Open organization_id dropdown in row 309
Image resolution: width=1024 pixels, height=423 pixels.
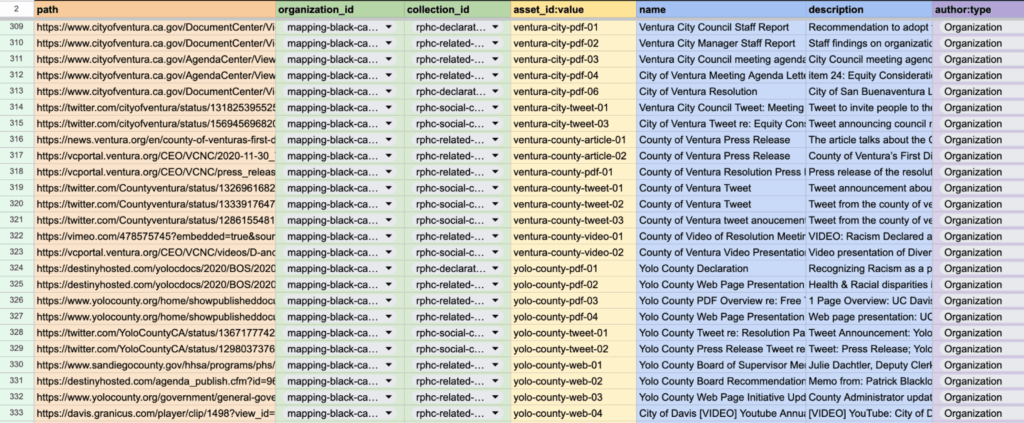(x=390, y=27)
